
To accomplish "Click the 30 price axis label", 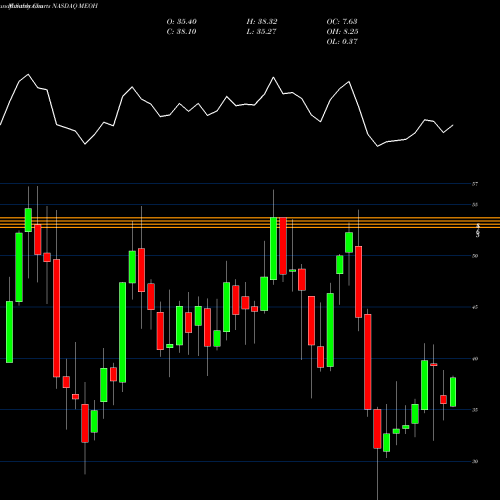I will click(x=475, y=461).
